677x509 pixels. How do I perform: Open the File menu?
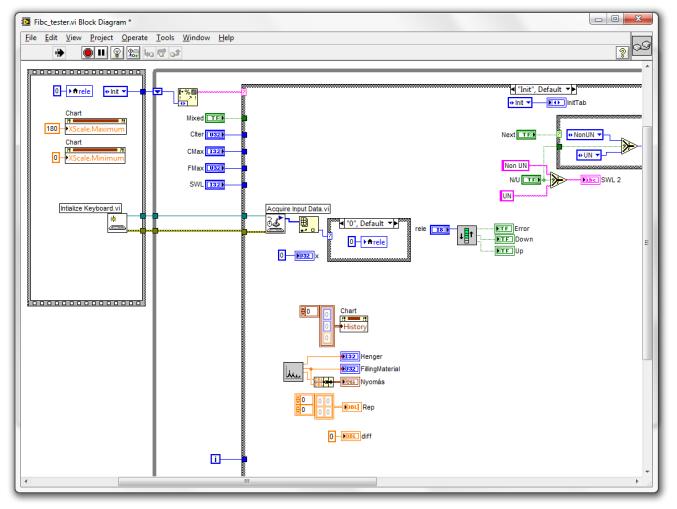pyautogui.click(x=31, y=38)
